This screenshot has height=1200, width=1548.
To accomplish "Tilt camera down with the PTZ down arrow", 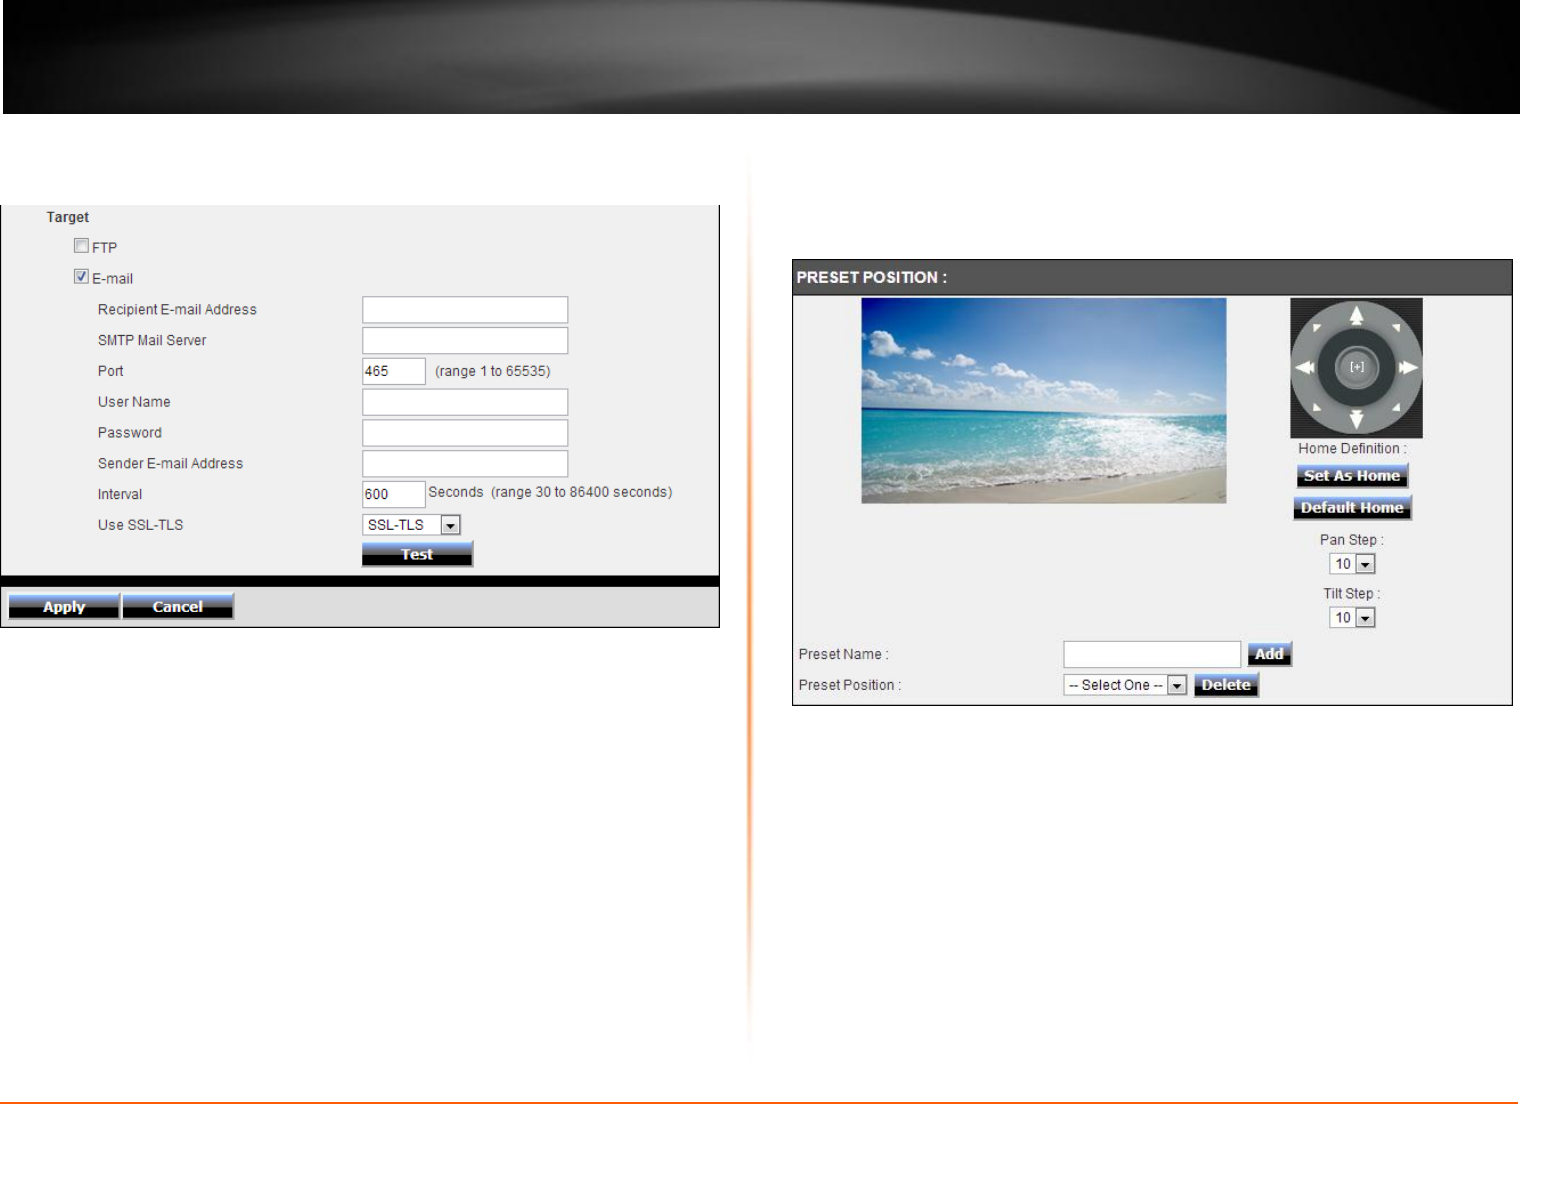I will (x=1356, y=419).
